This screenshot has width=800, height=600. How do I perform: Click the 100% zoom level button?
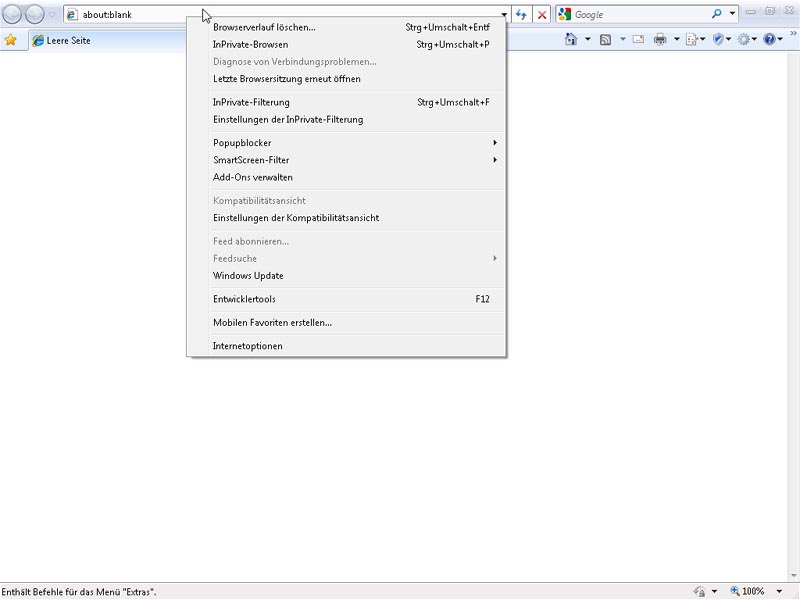pyautogui.click(x=748, y=592)
